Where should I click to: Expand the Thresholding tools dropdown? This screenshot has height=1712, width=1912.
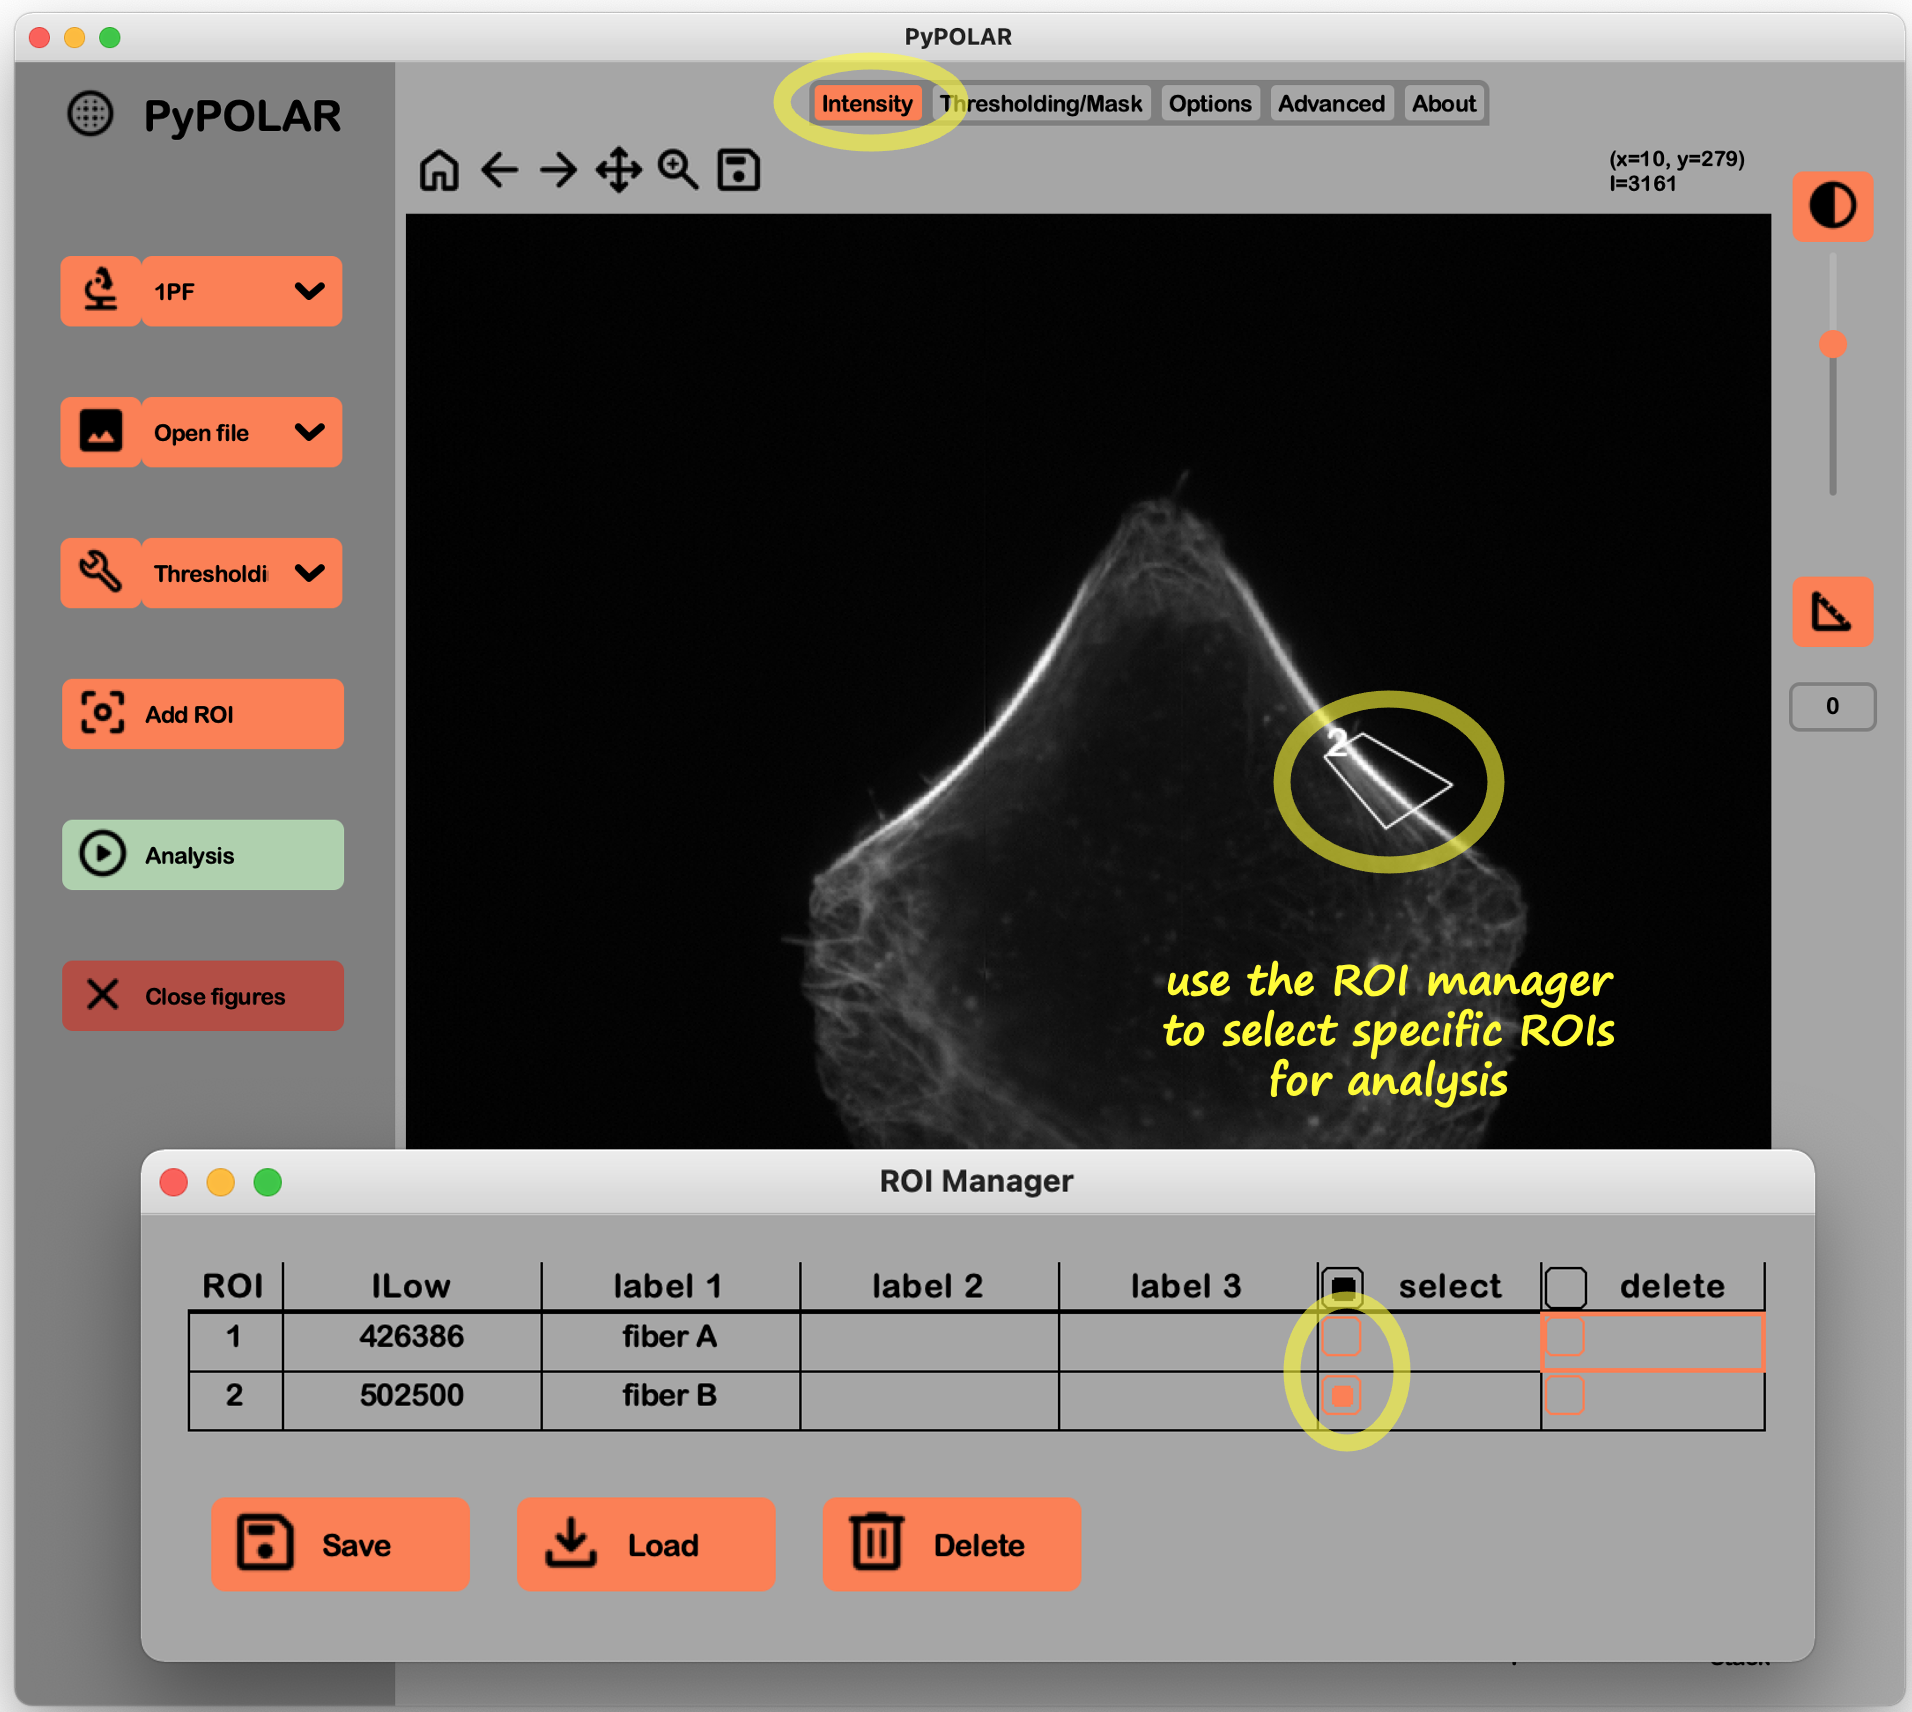coord(242,573)
